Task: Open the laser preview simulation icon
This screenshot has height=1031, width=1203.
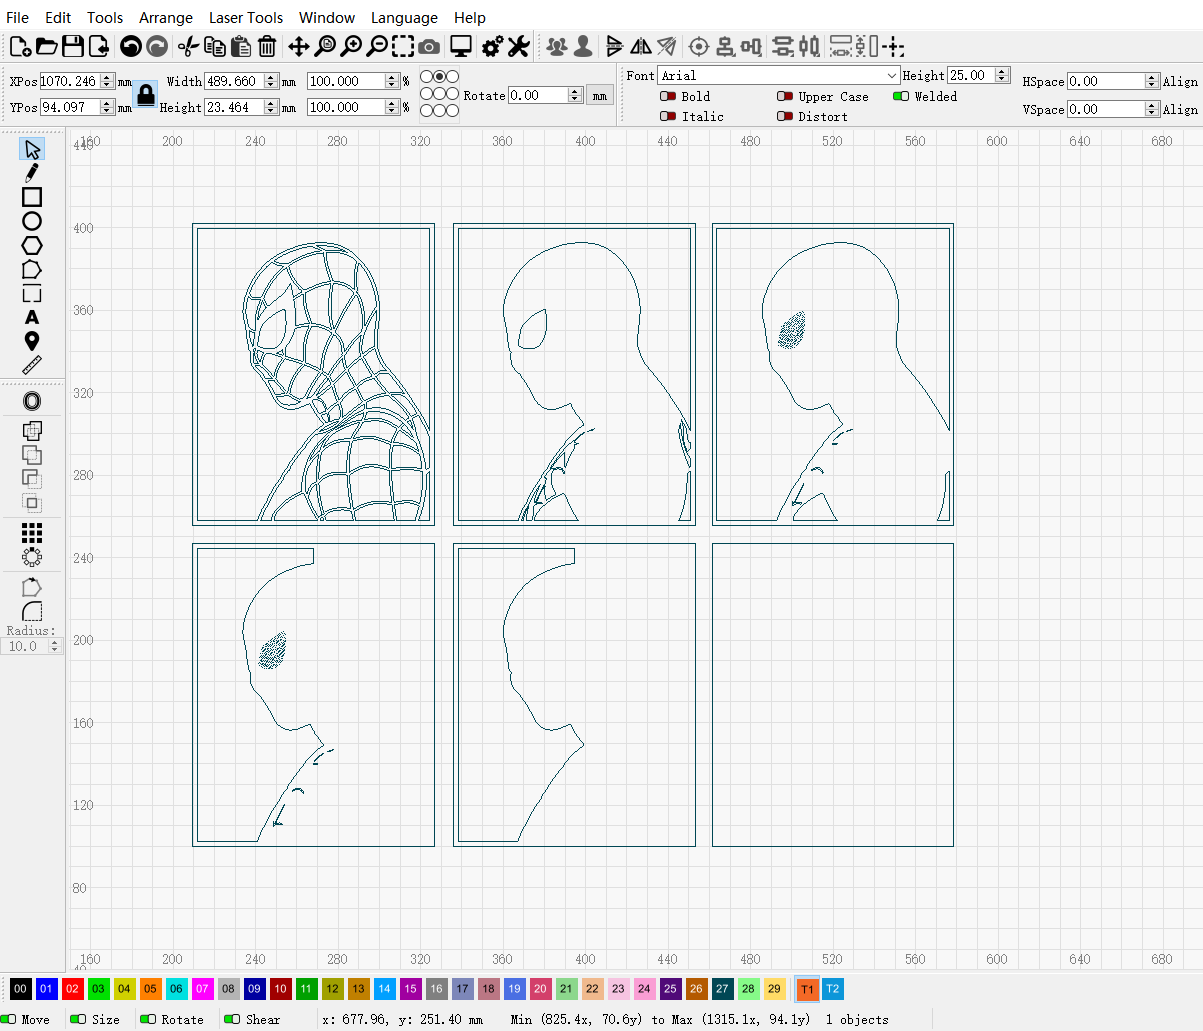Action: click(x=459, y=46)
